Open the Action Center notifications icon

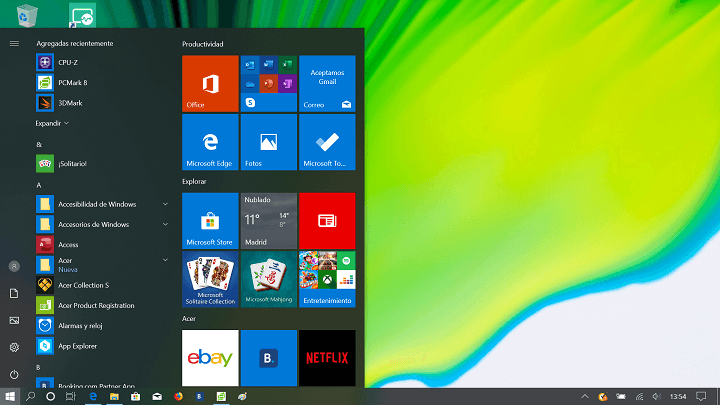click(701, 396)
